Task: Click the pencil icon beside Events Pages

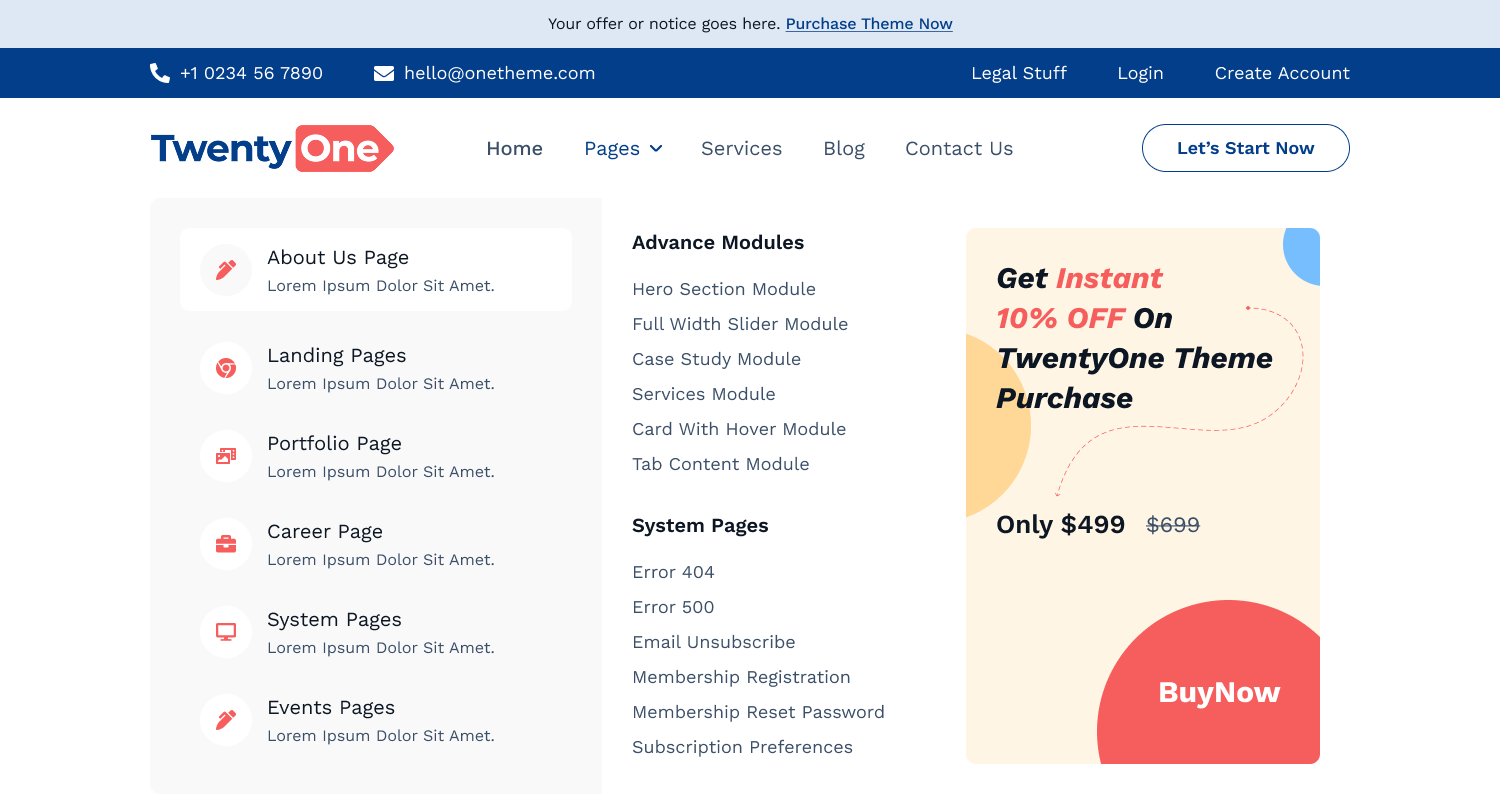Action: point(226,720)
